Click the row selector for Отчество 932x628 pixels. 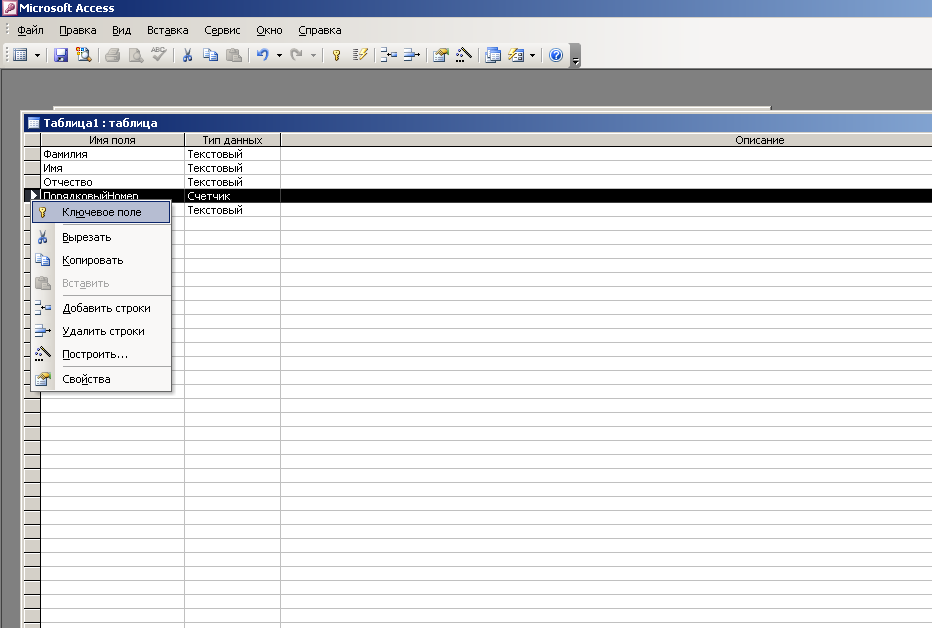(x=32, y=182)
